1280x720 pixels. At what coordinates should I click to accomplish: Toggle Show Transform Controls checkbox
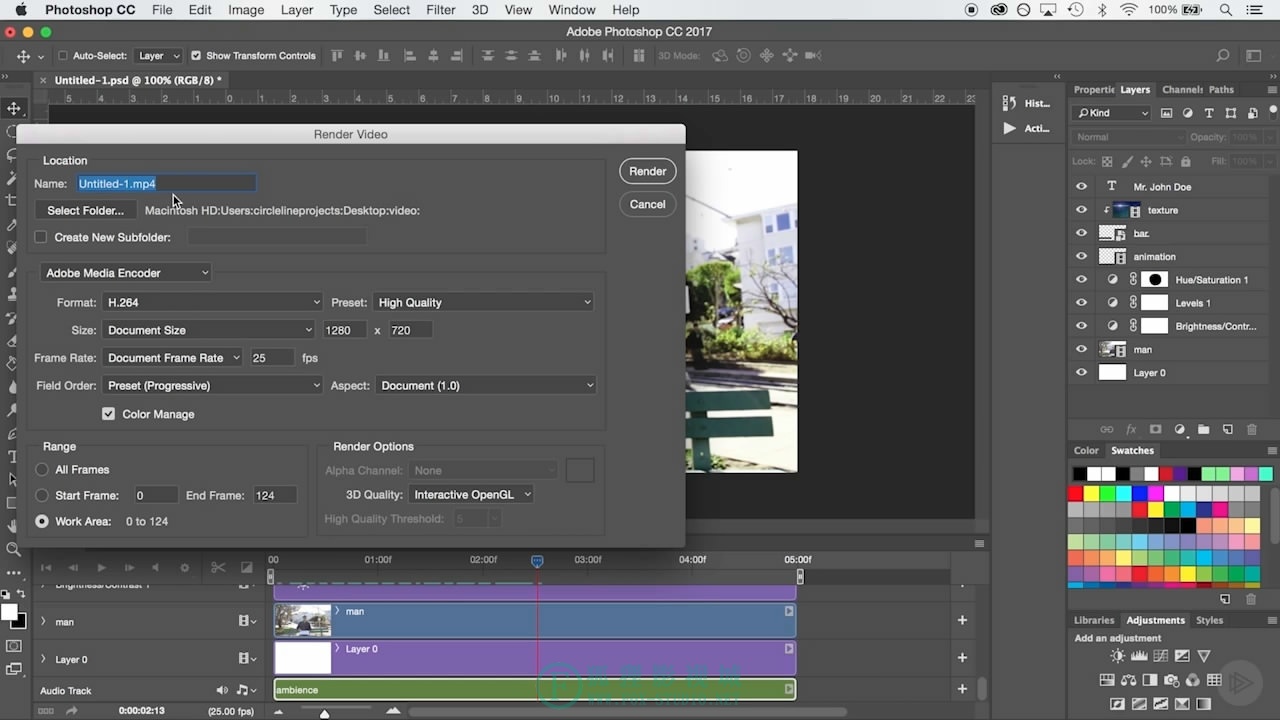[x=196, y=56]
